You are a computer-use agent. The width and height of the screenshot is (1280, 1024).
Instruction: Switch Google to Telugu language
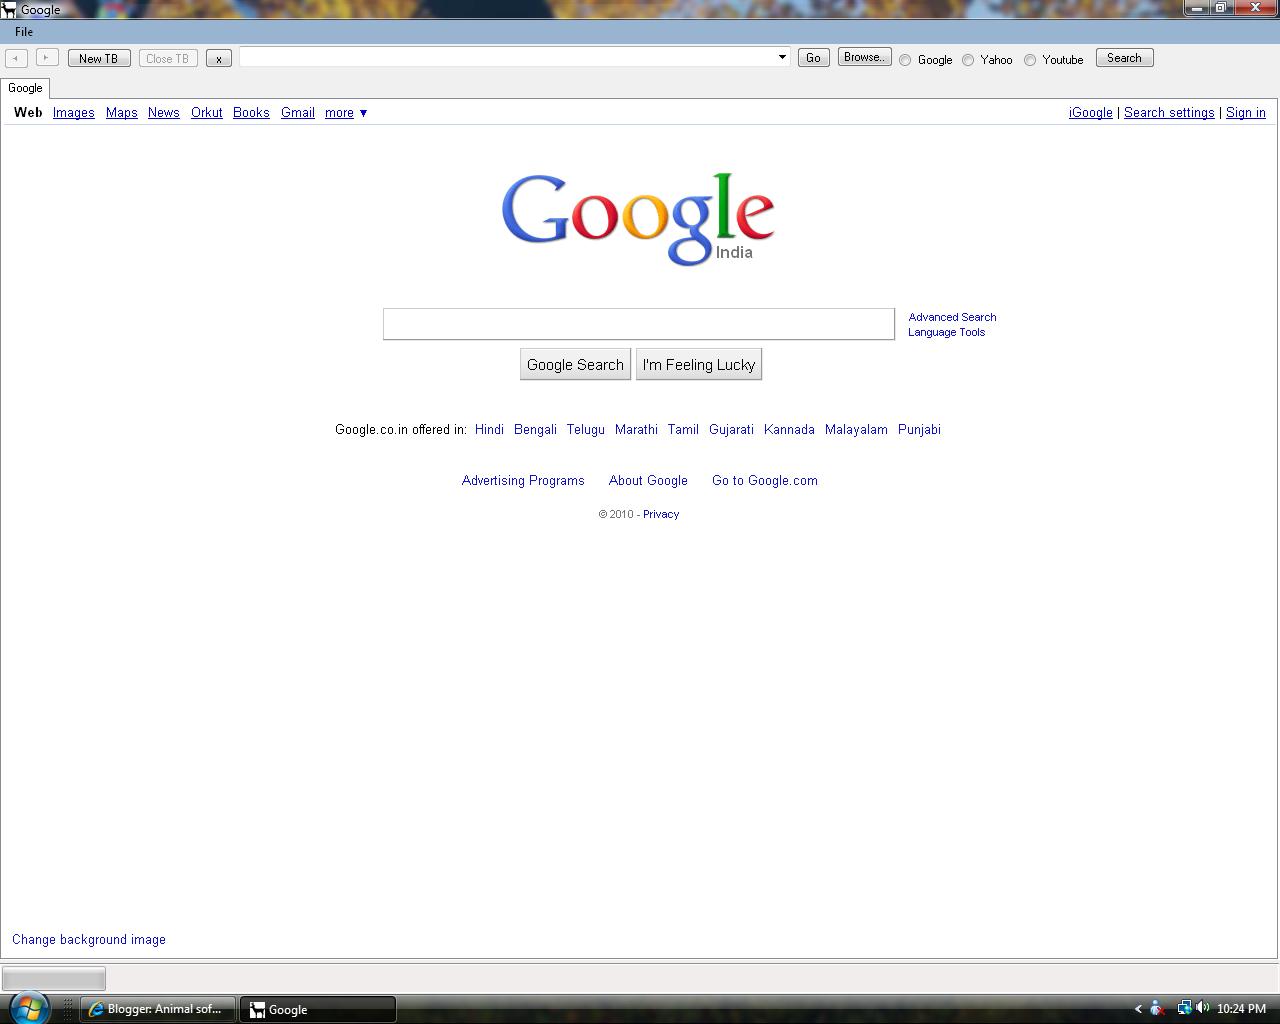tap(586, 429)
